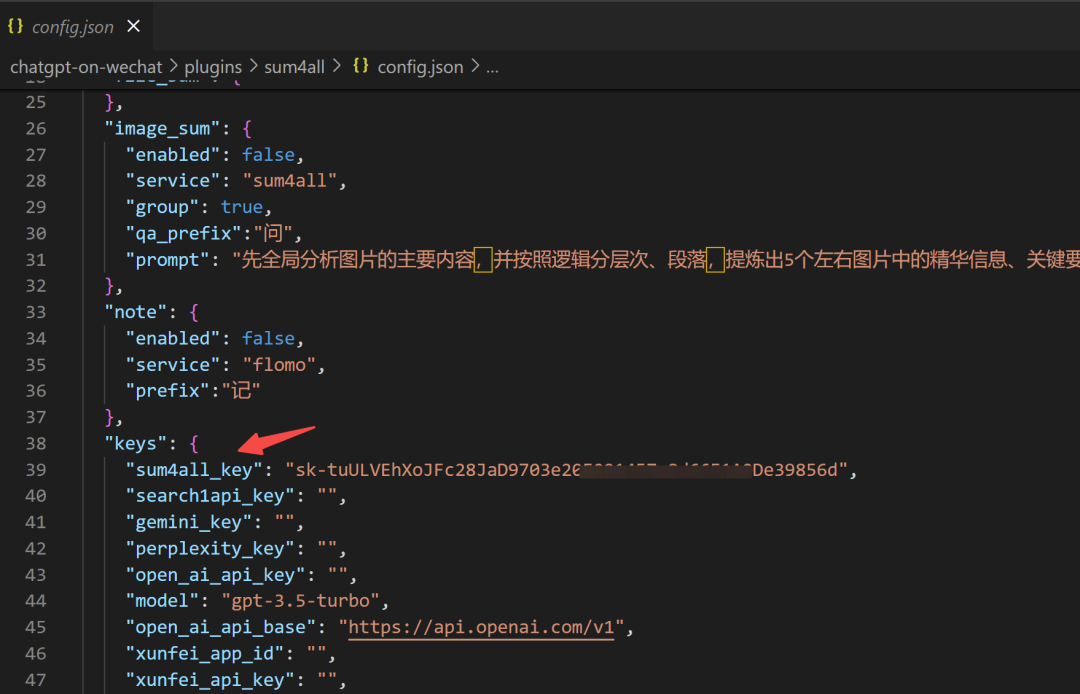The image size is (1080, 694).
Task: Click the "enabled" key on line 34
Action: click(173, 339)
